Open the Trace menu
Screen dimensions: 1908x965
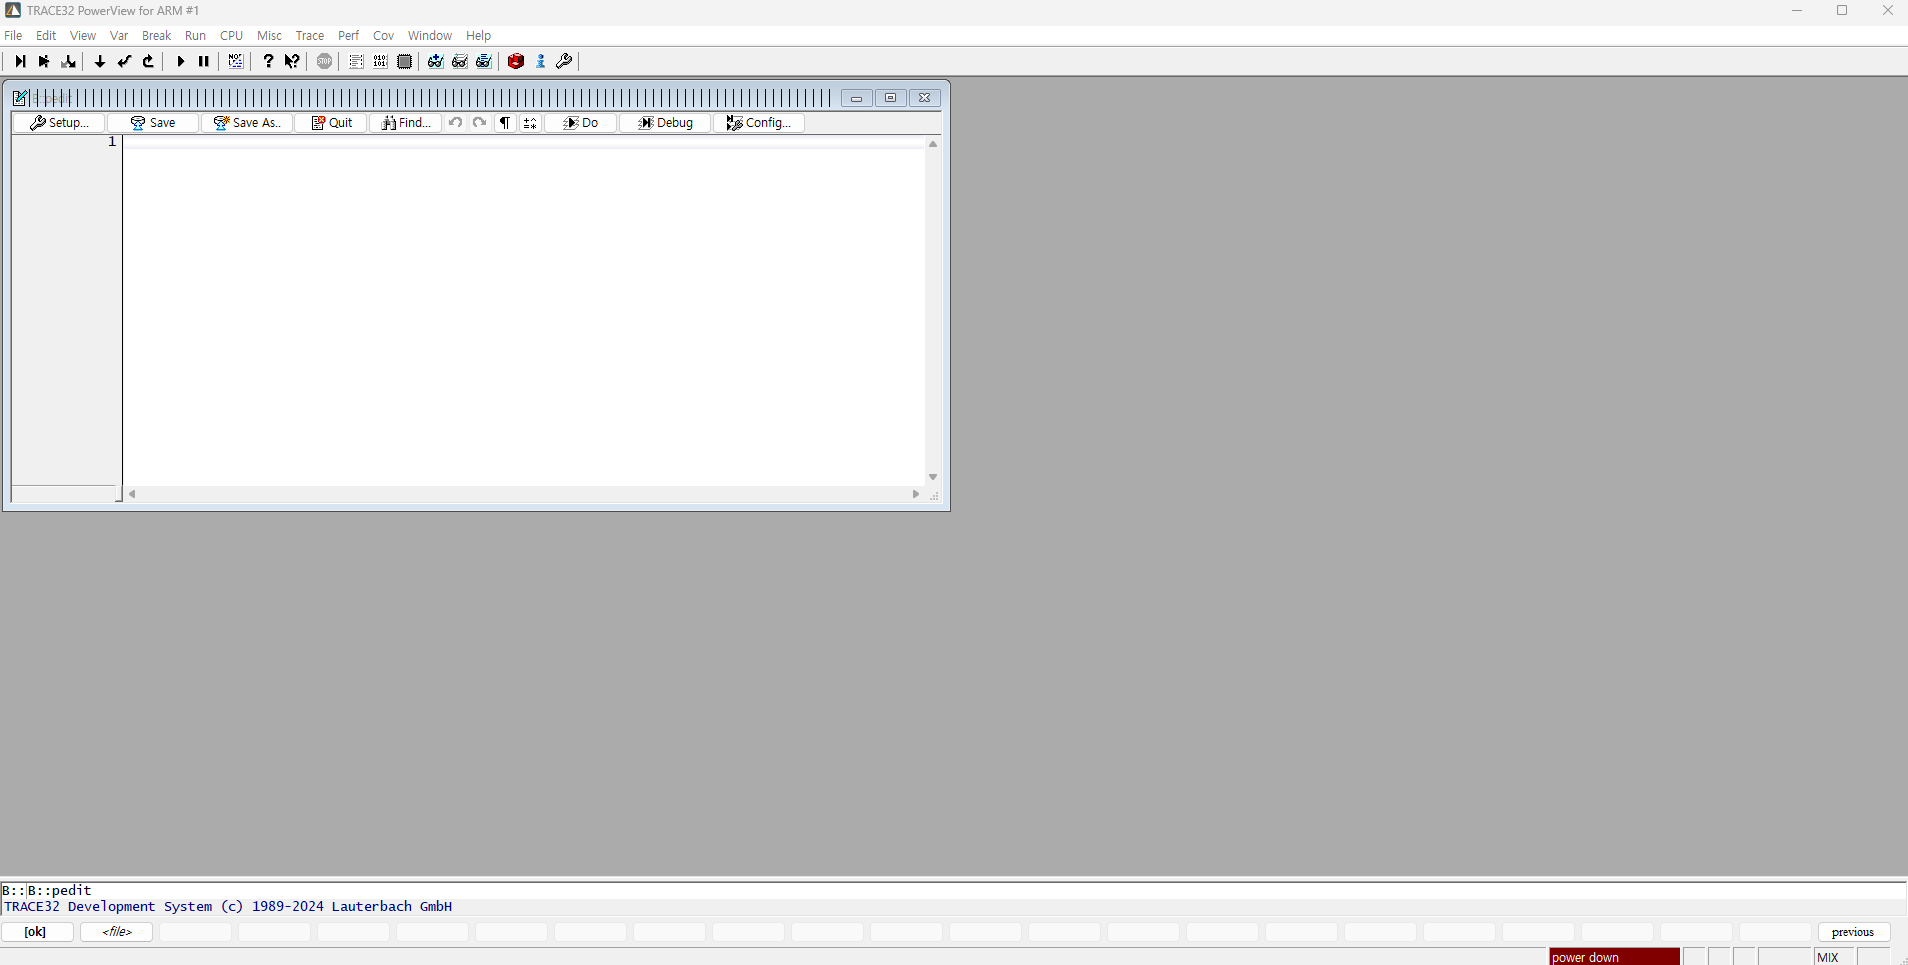(x=309, y=35)
